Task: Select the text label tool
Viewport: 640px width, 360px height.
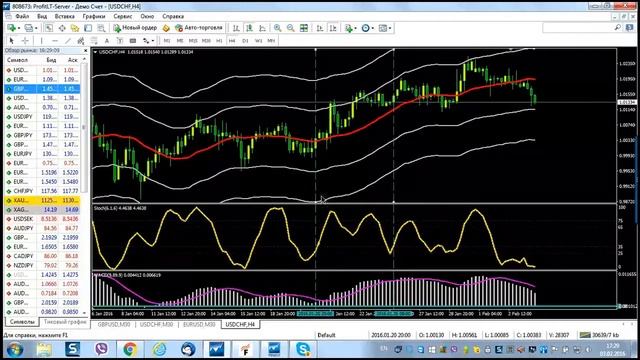Action: point(120,41)
